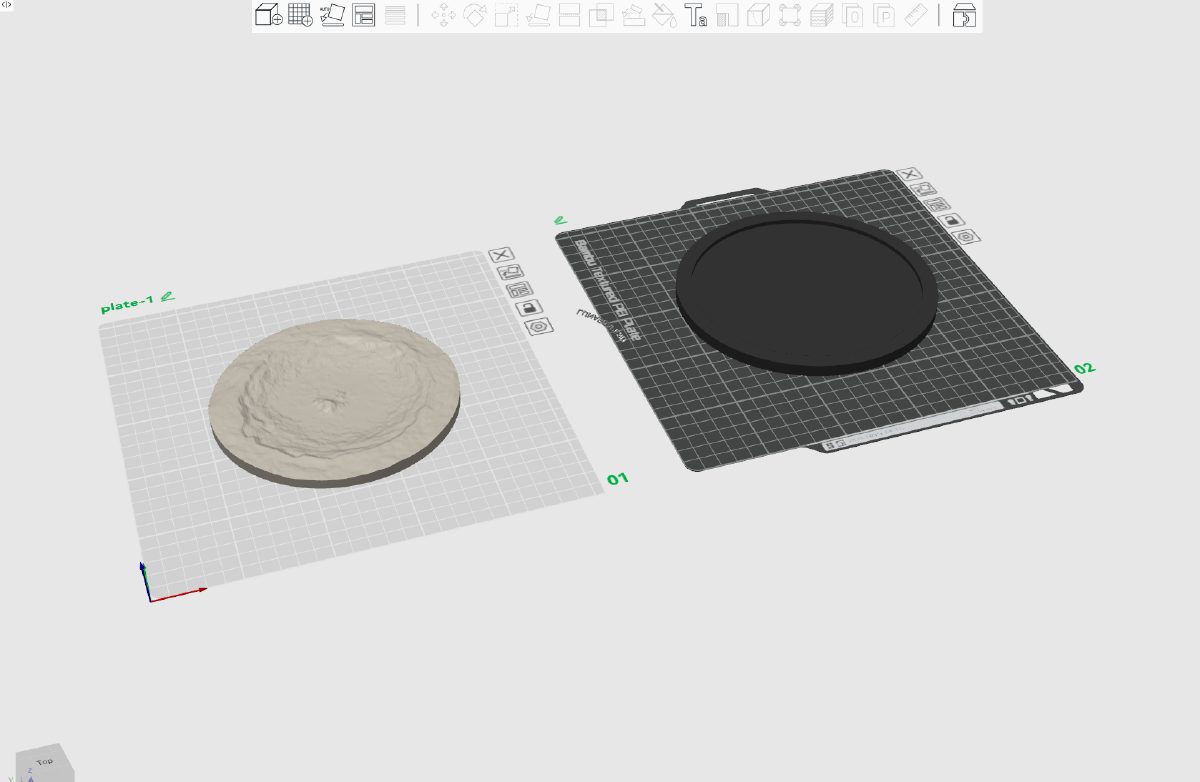The image size is (1200, 782).
Task: Auto orient objects on plate 02
Action: pos(924,189)
